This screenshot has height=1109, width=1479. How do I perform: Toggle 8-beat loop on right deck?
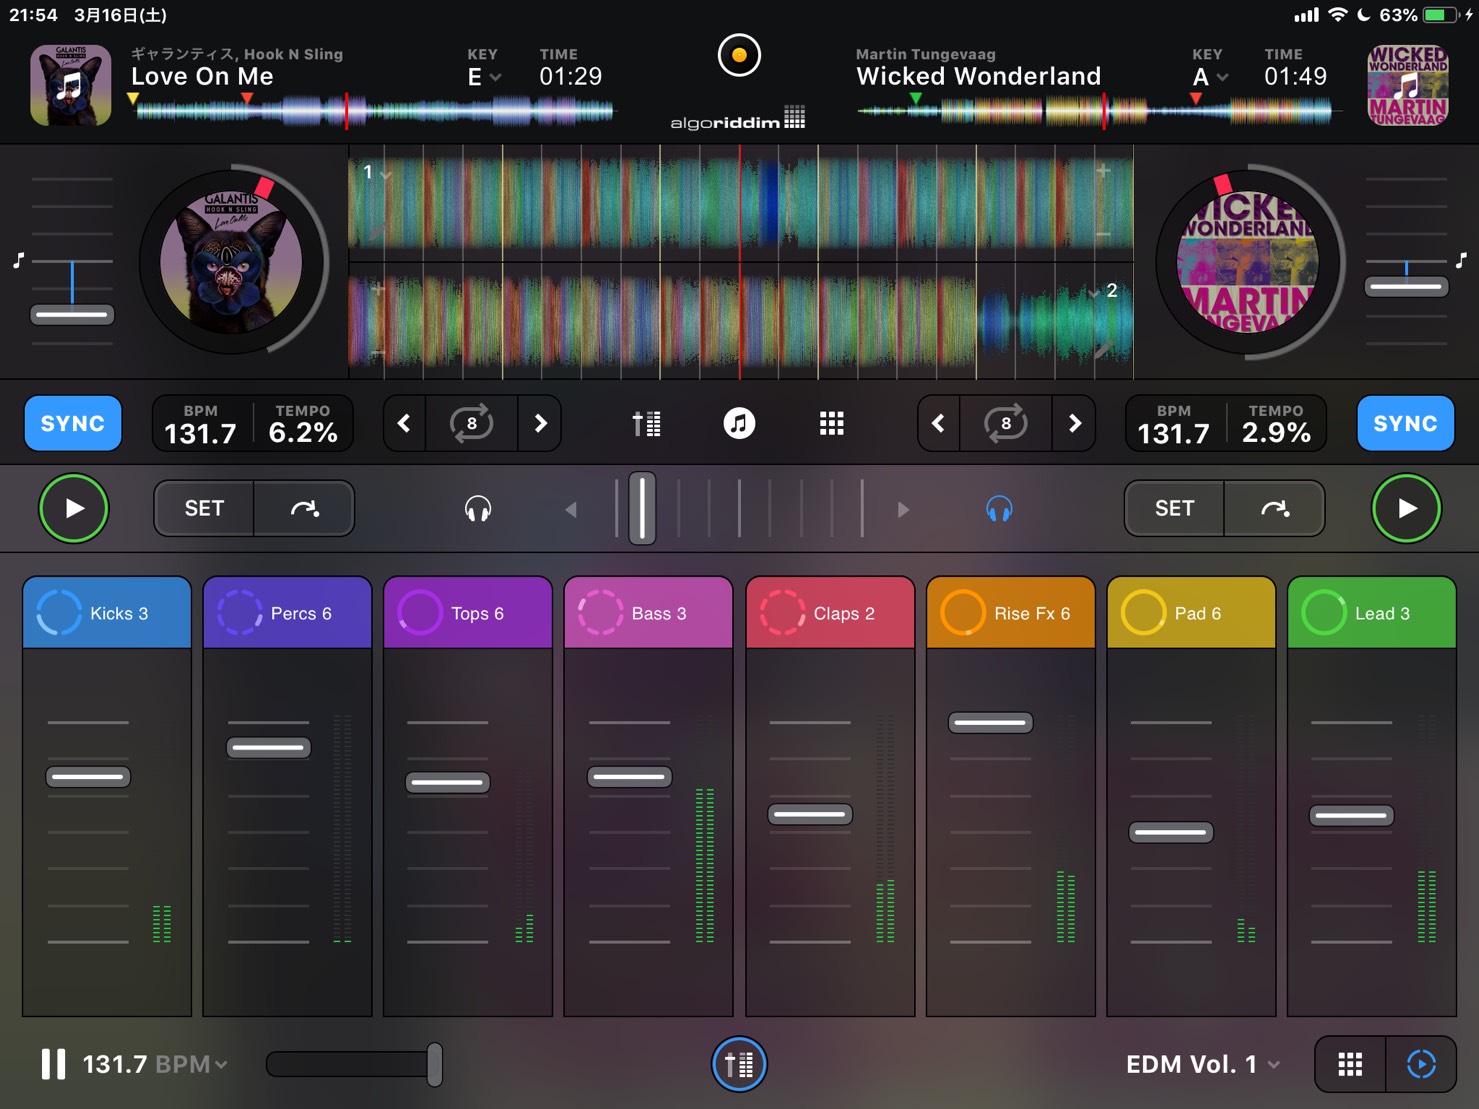(x=1005, y=423)
